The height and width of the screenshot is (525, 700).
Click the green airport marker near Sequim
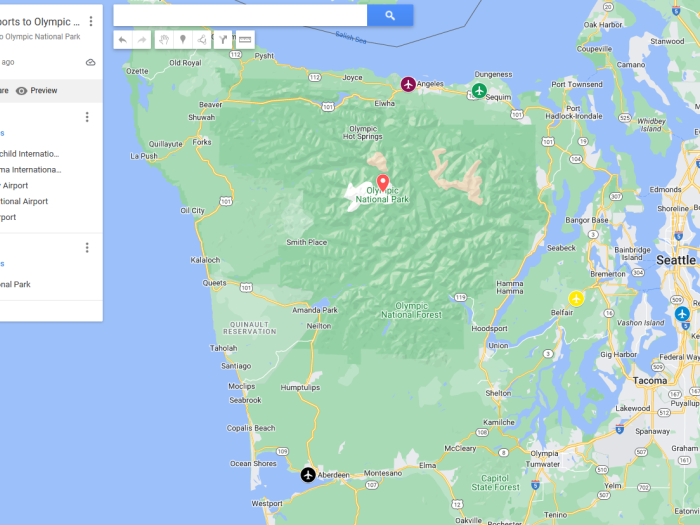479,91
